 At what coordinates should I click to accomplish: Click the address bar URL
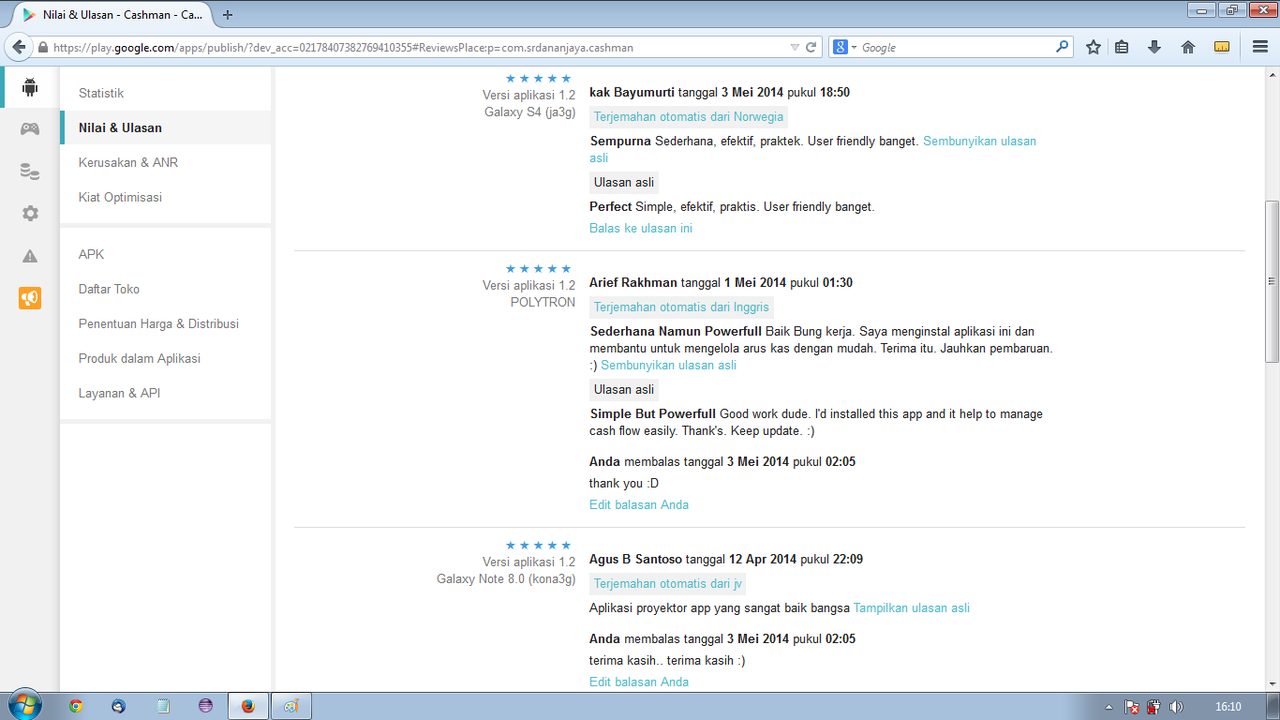point(343,47)
